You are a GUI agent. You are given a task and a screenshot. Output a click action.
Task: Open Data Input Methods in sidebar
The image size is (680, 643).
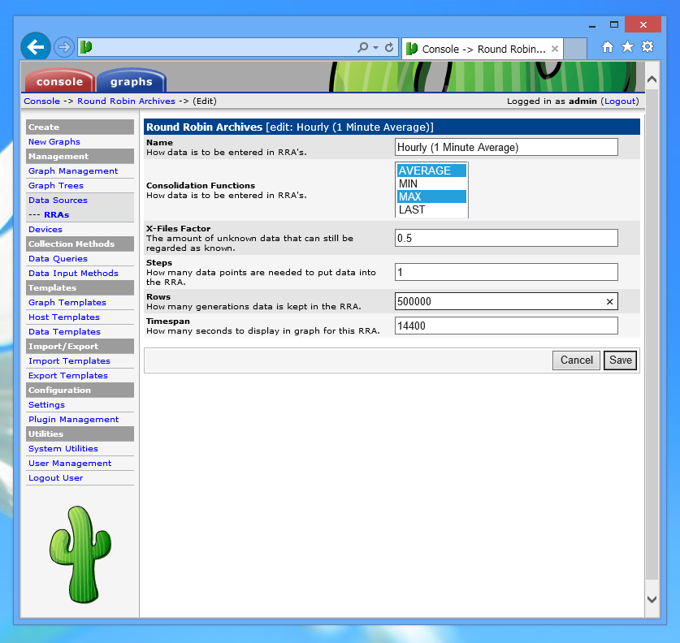[x=73, y=273]
